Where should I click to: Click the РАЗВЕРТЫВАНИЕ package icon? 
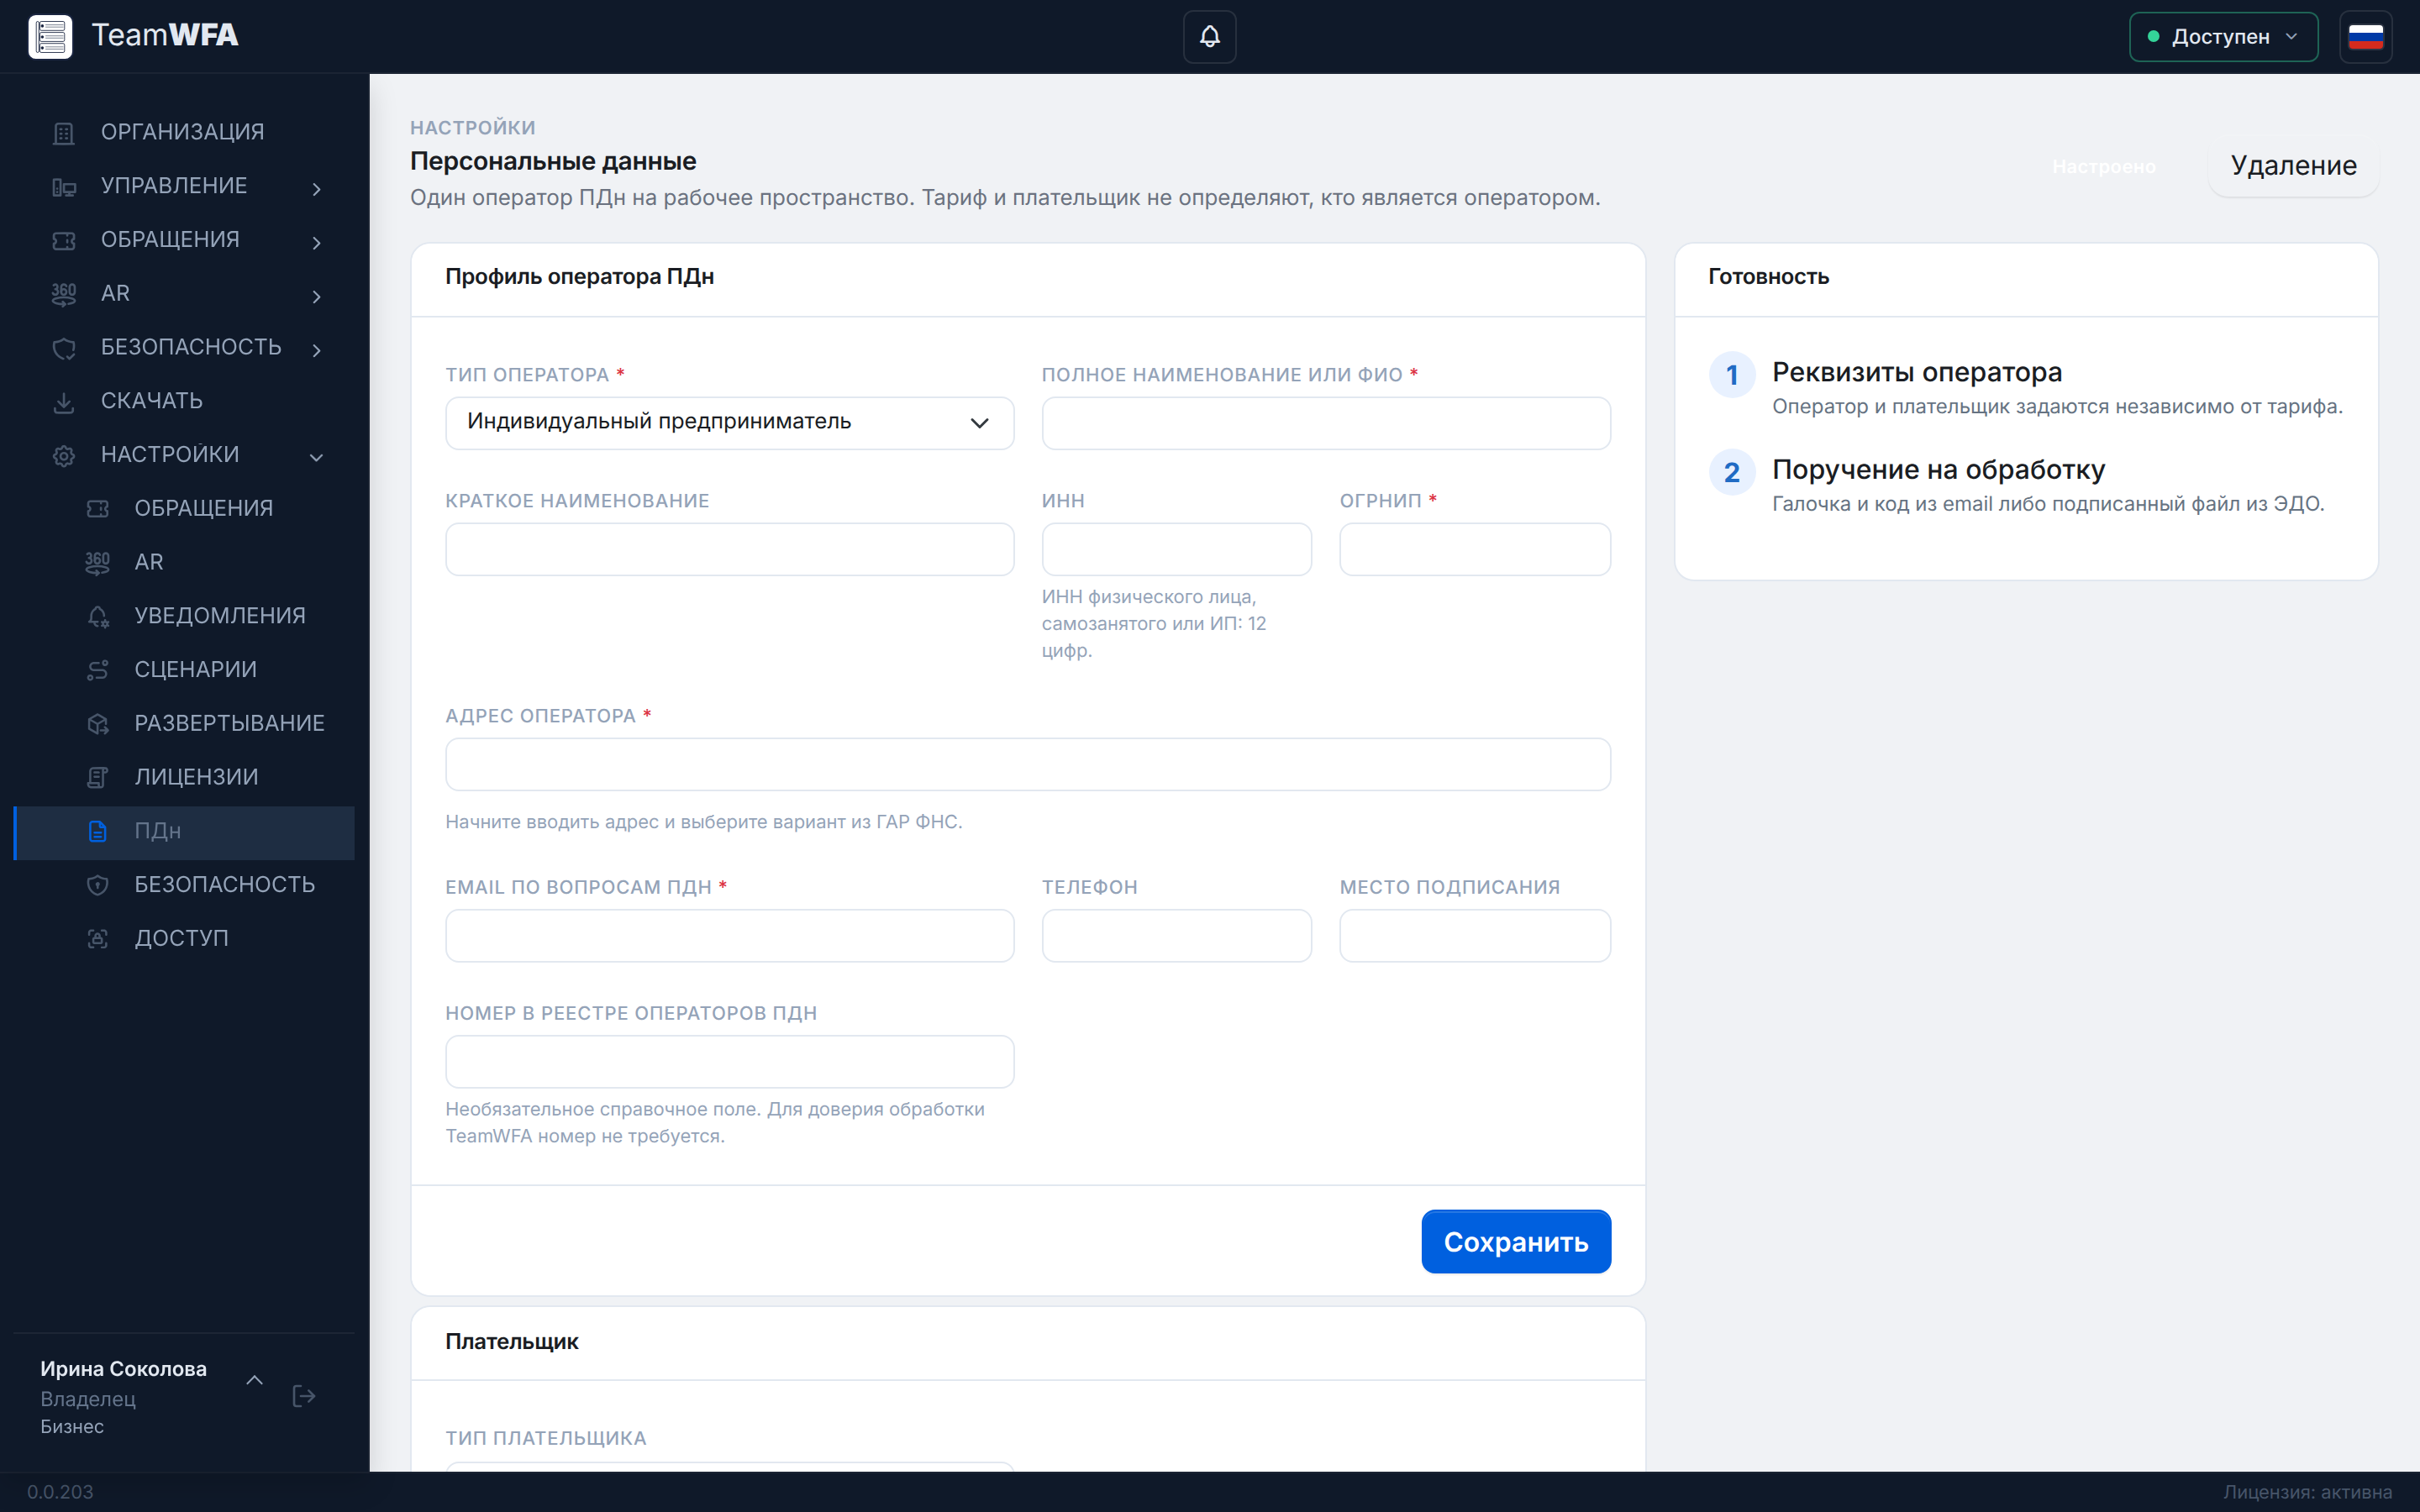pyautogui.click(x=98, y=724)
